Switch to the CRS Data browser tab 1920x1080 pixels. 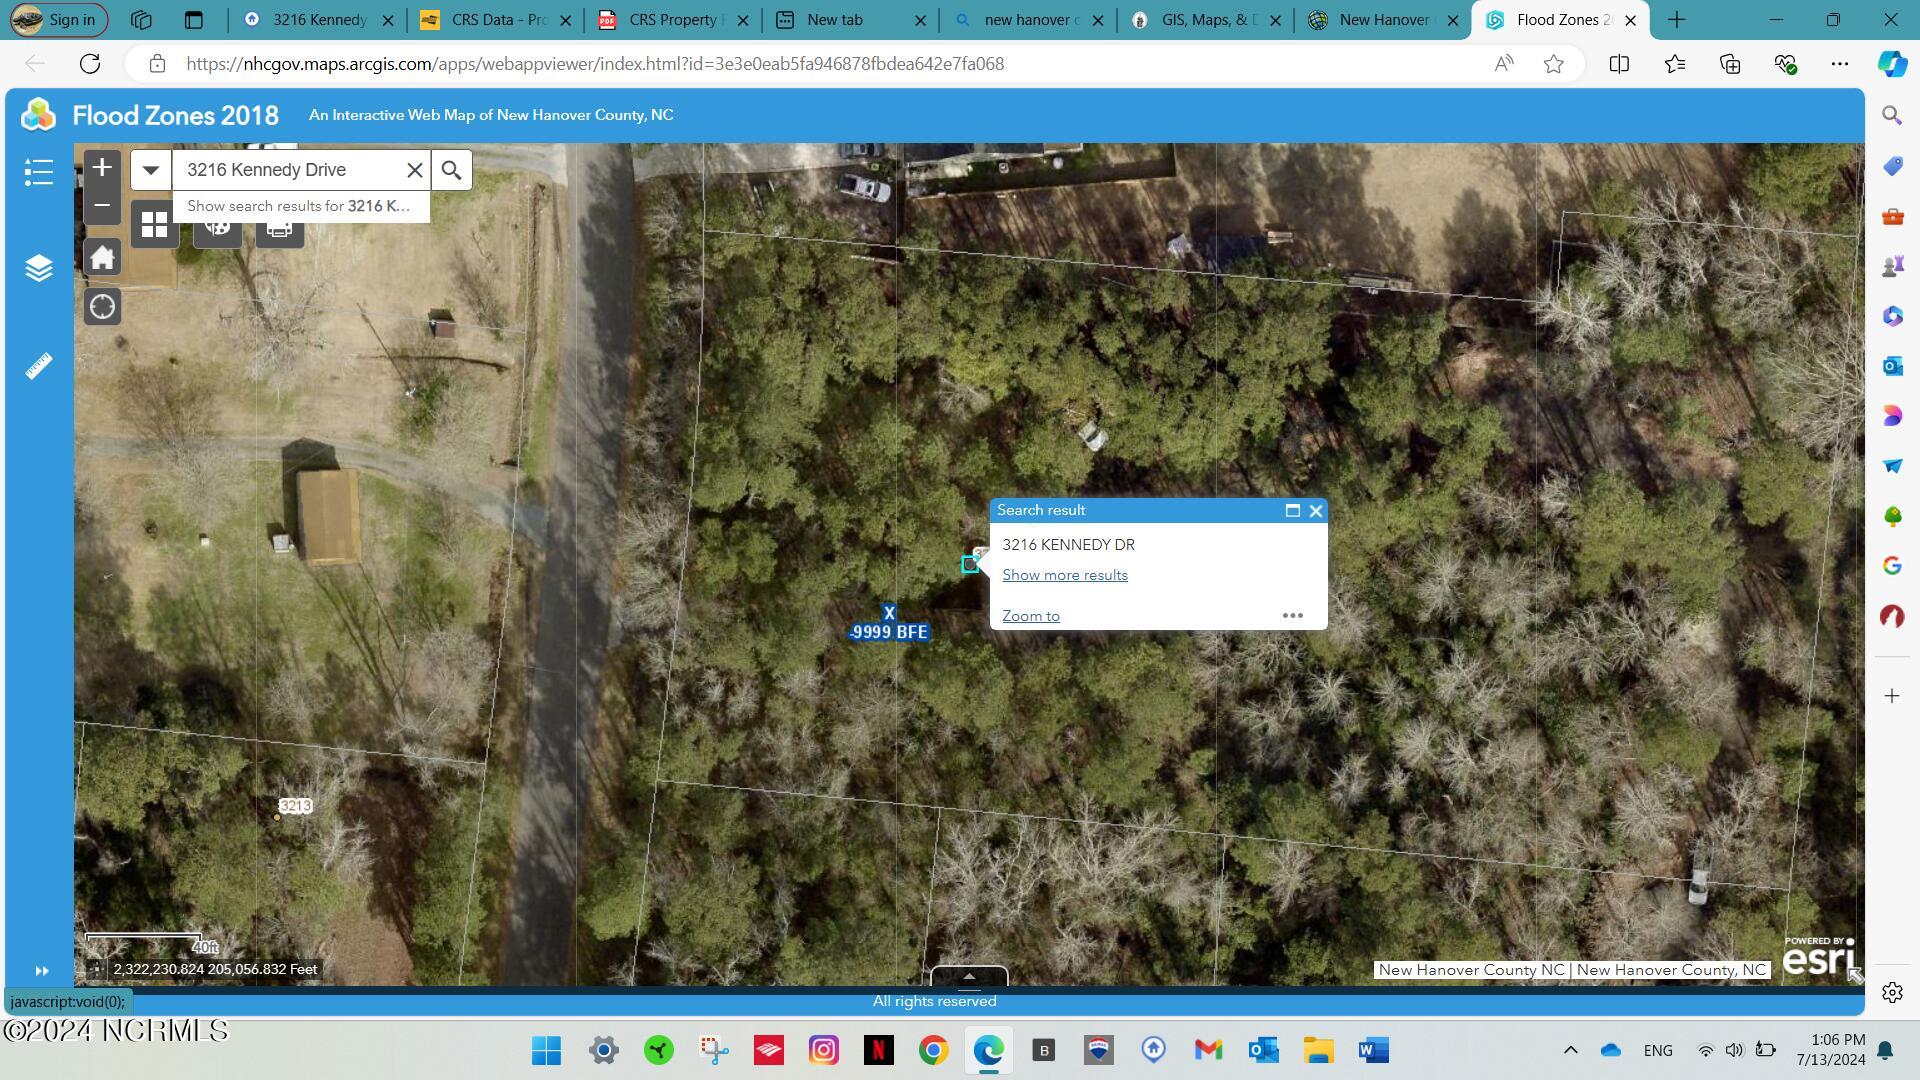[494, 20]
